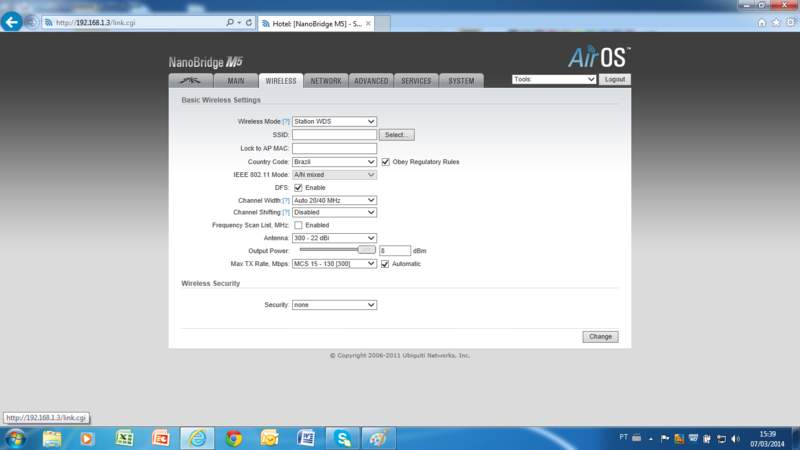Screen dimensions: 800x450
Task: Show hidden tray icons arrow
Action: (x=651, y=438)
